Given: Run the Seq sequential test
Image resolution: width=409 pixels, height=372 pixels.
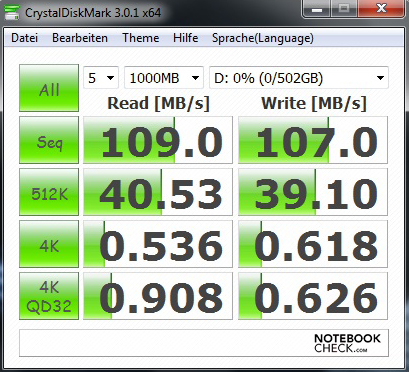Looking at the screenshot, I should [49, 140].
